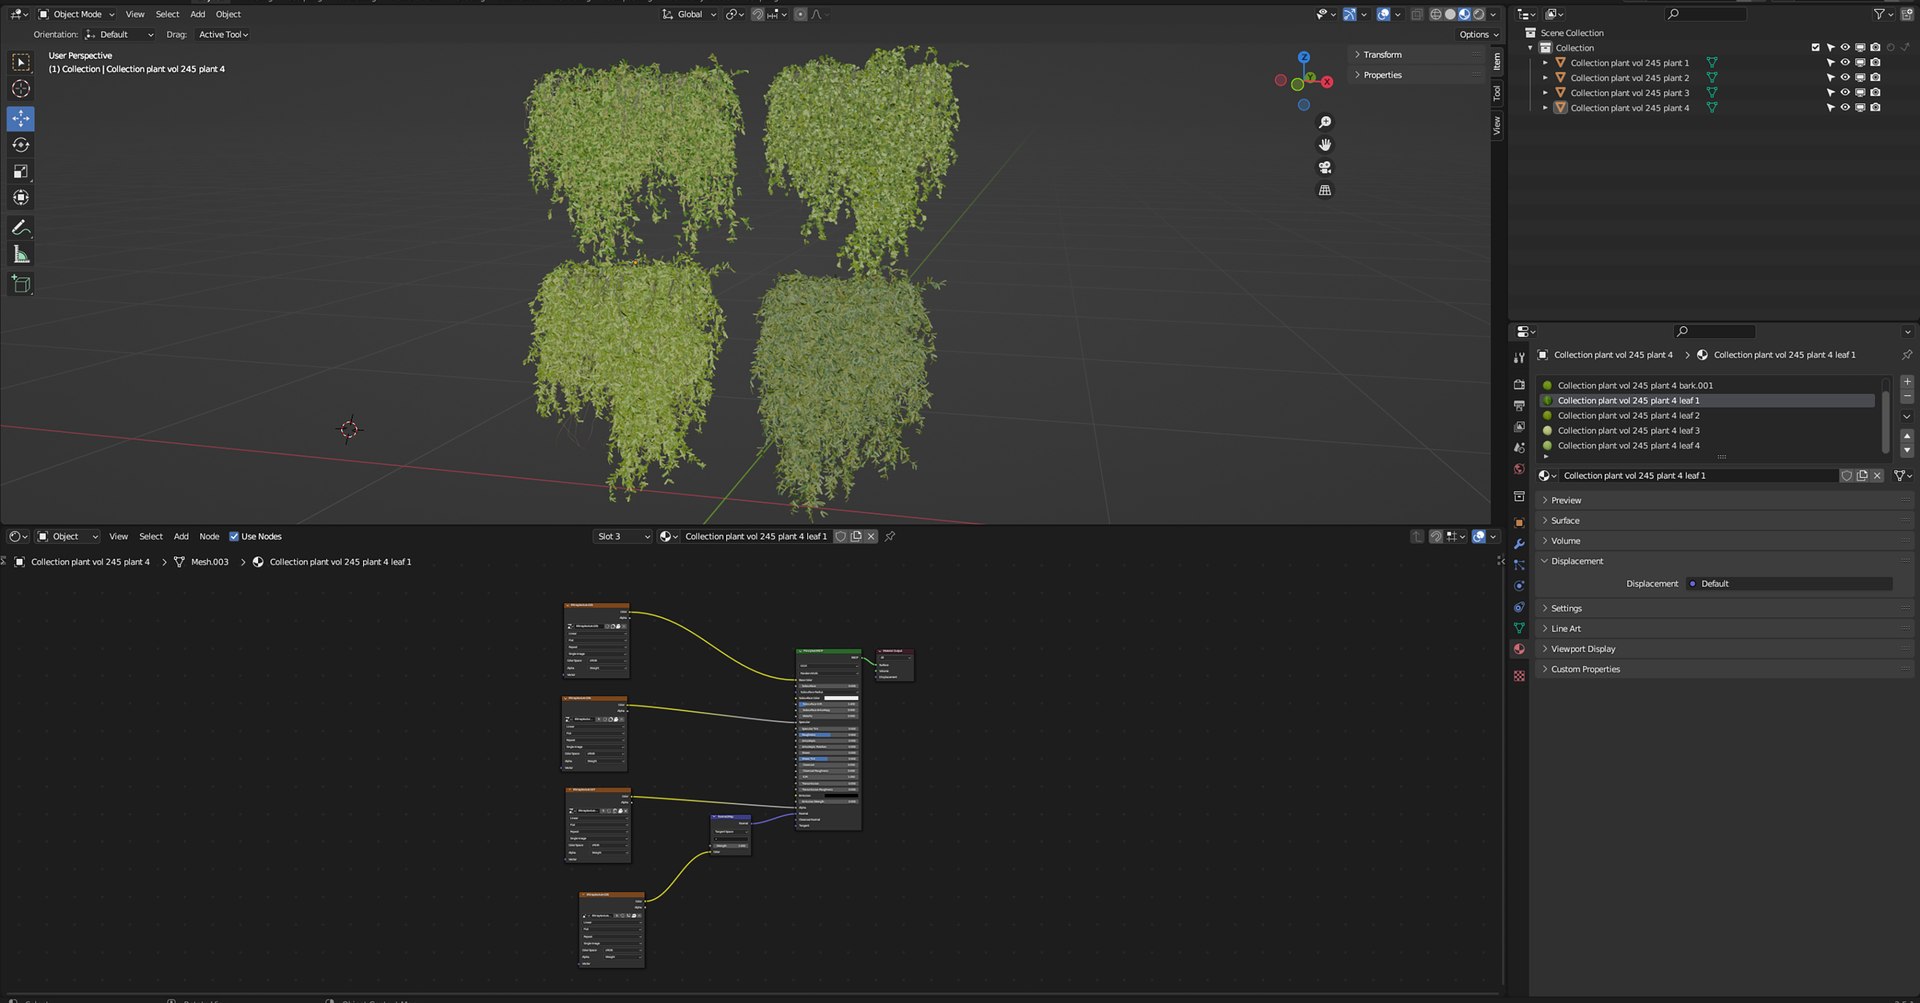Open the Tool properties tab icon
Viewport: 1920px width, 1003px height.
pos(1519,358)
